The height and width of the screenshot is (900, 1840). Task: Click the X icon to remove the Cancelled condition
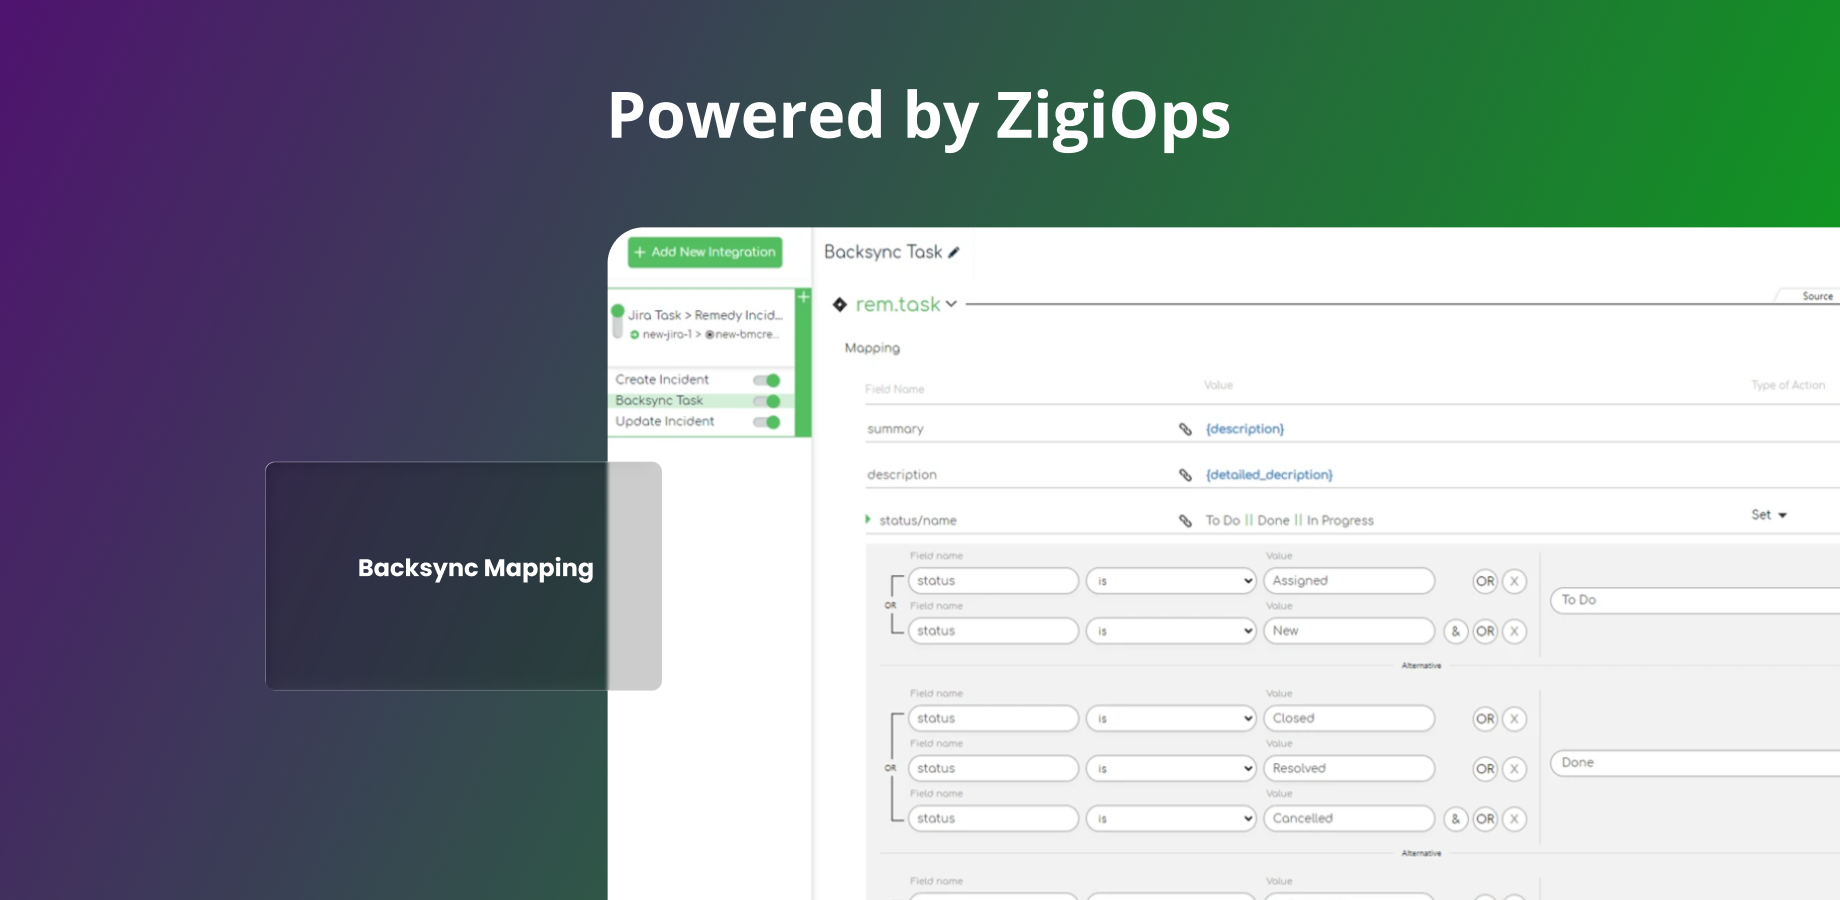pos(1515,818)
